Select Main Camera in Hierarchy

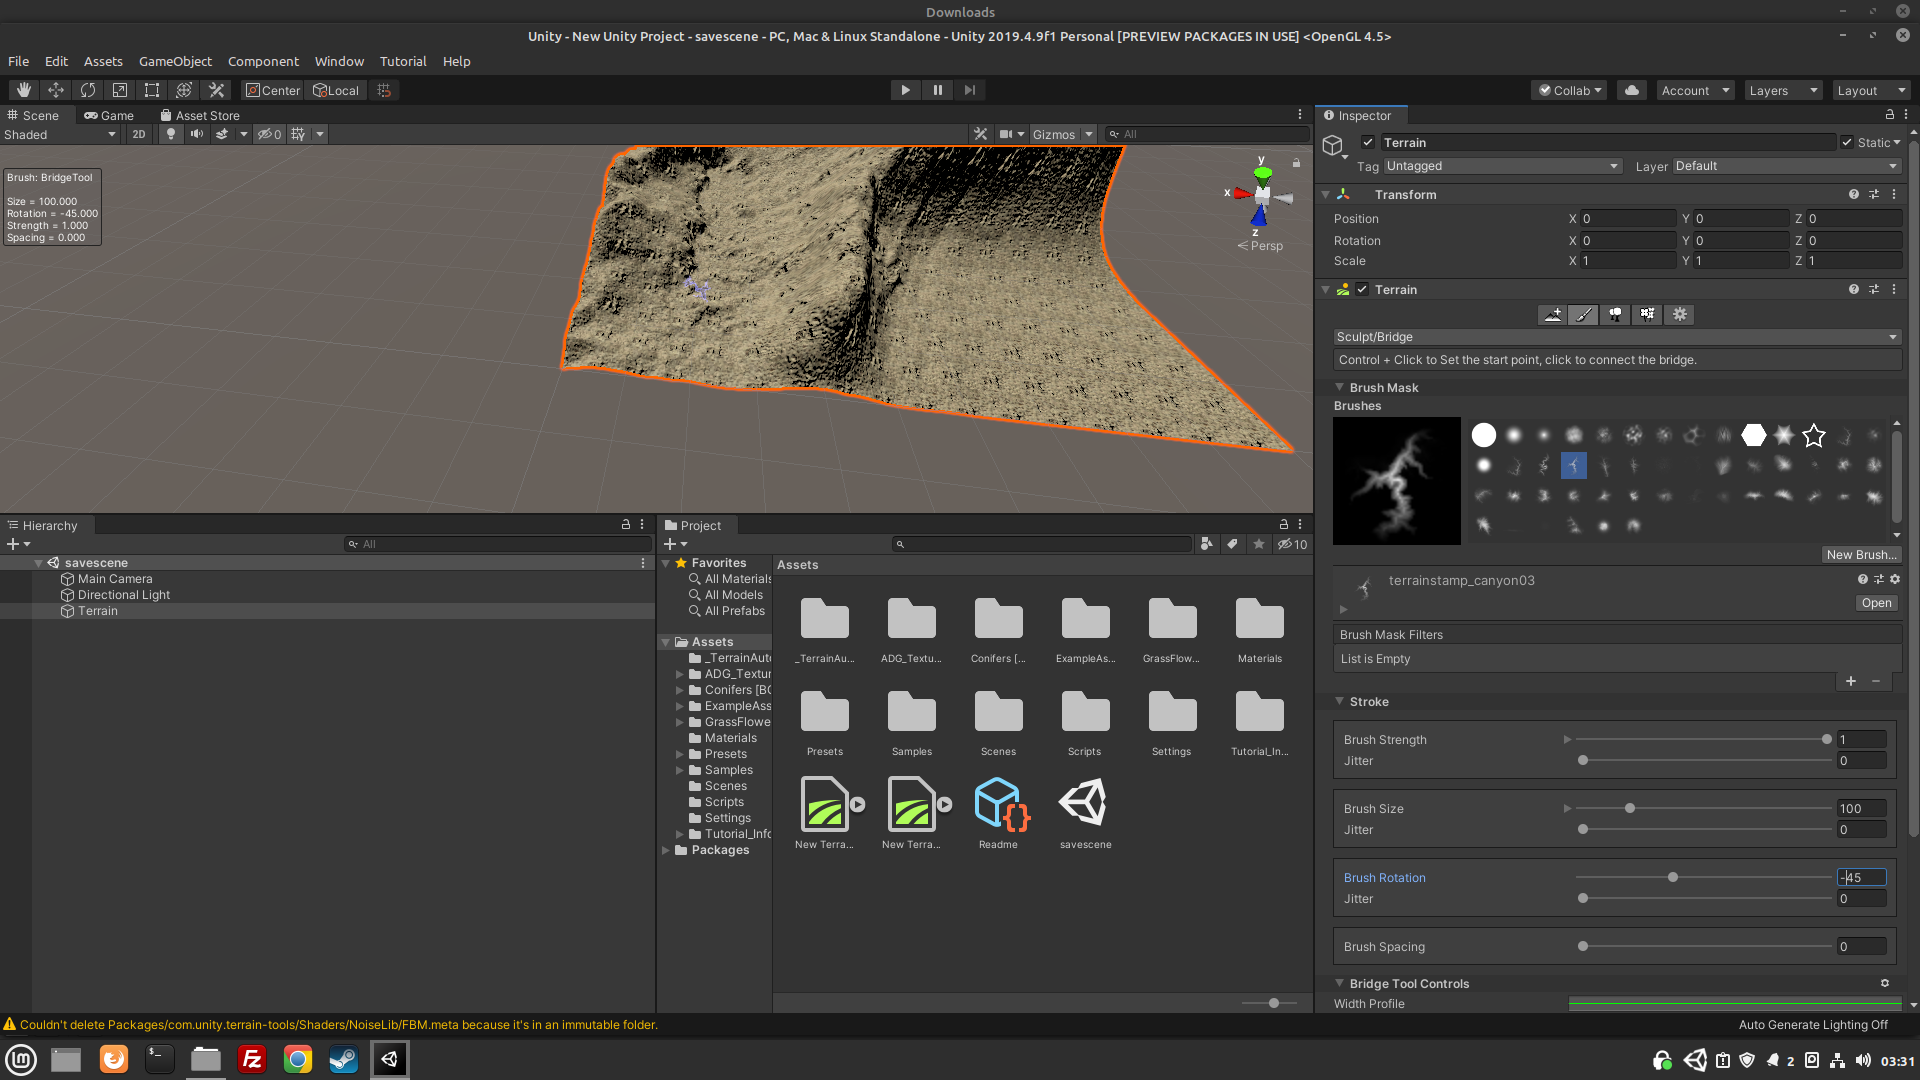click(x=115, y=579)
